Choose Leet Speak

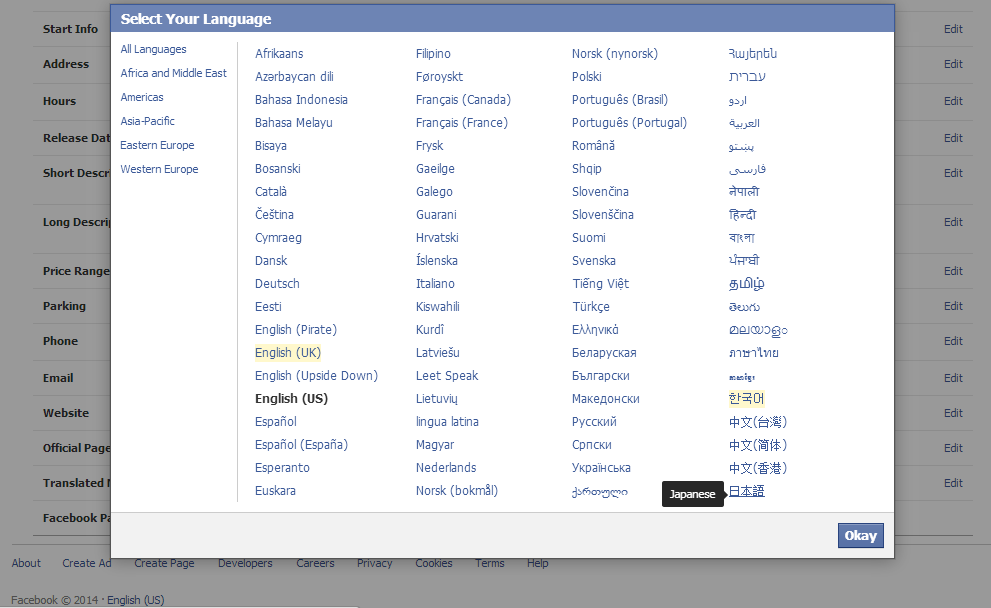(447, 376)
